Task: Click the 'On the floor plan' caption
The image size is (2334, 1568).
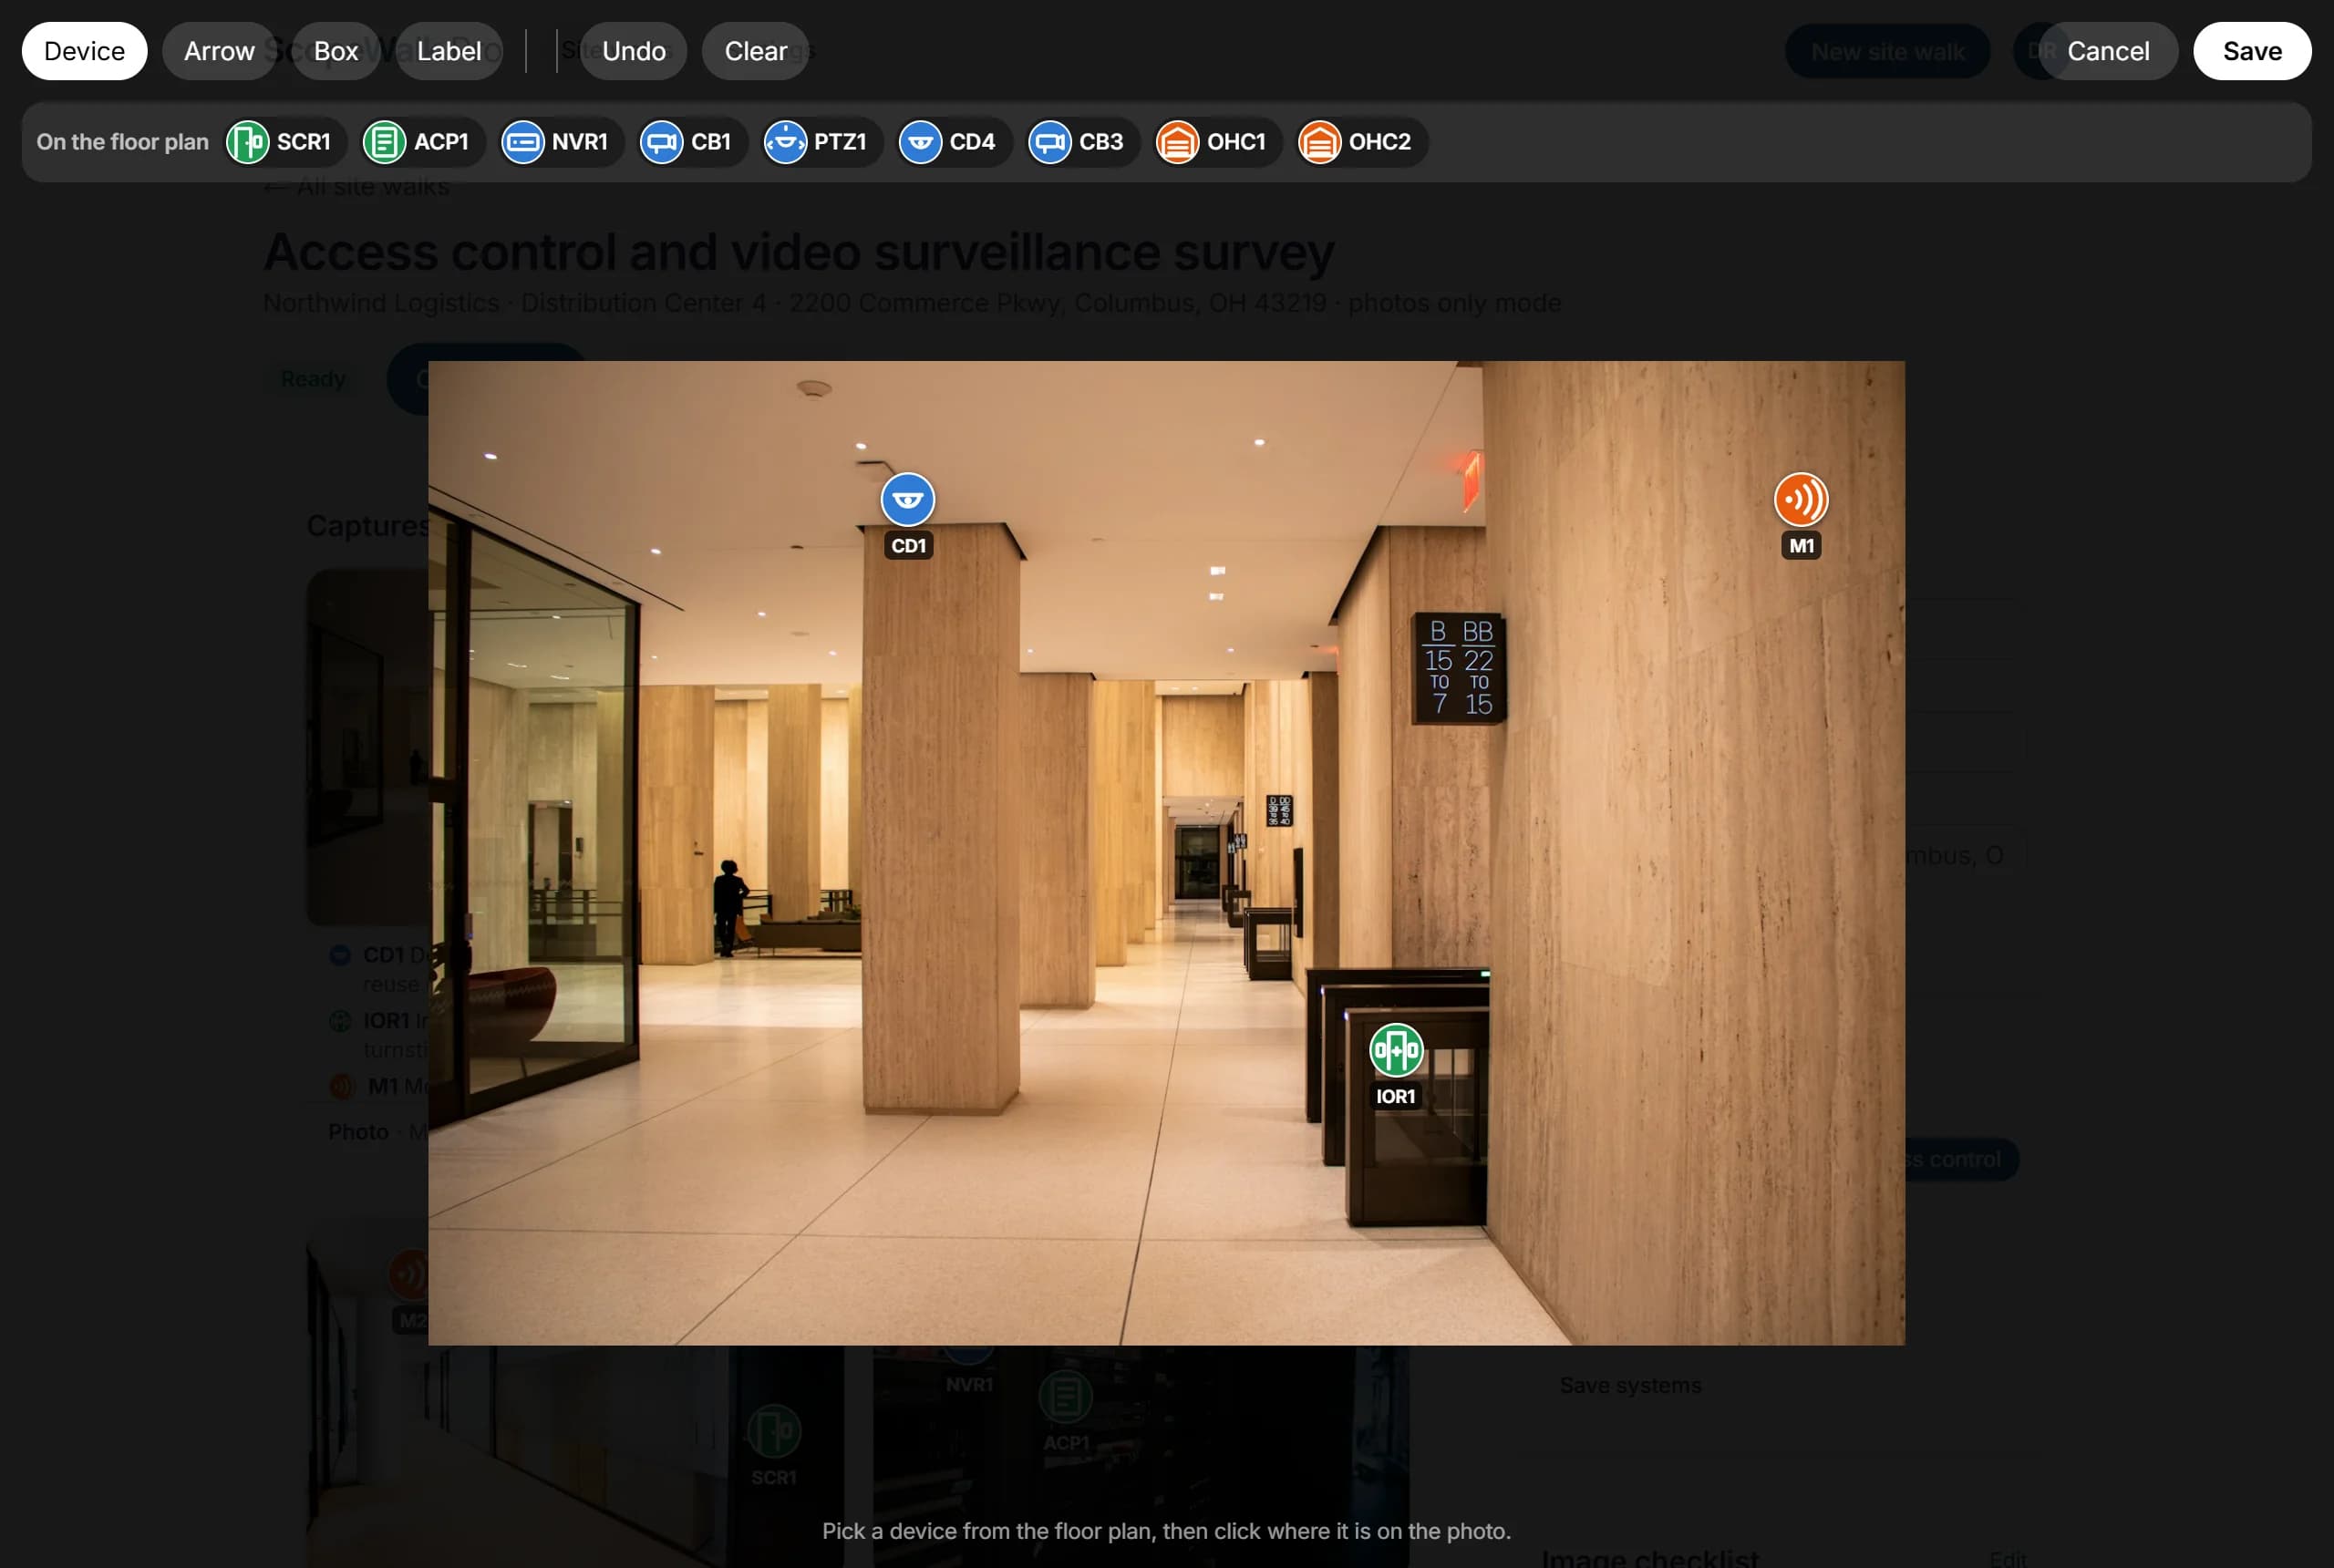Action: tap(122, 142)
